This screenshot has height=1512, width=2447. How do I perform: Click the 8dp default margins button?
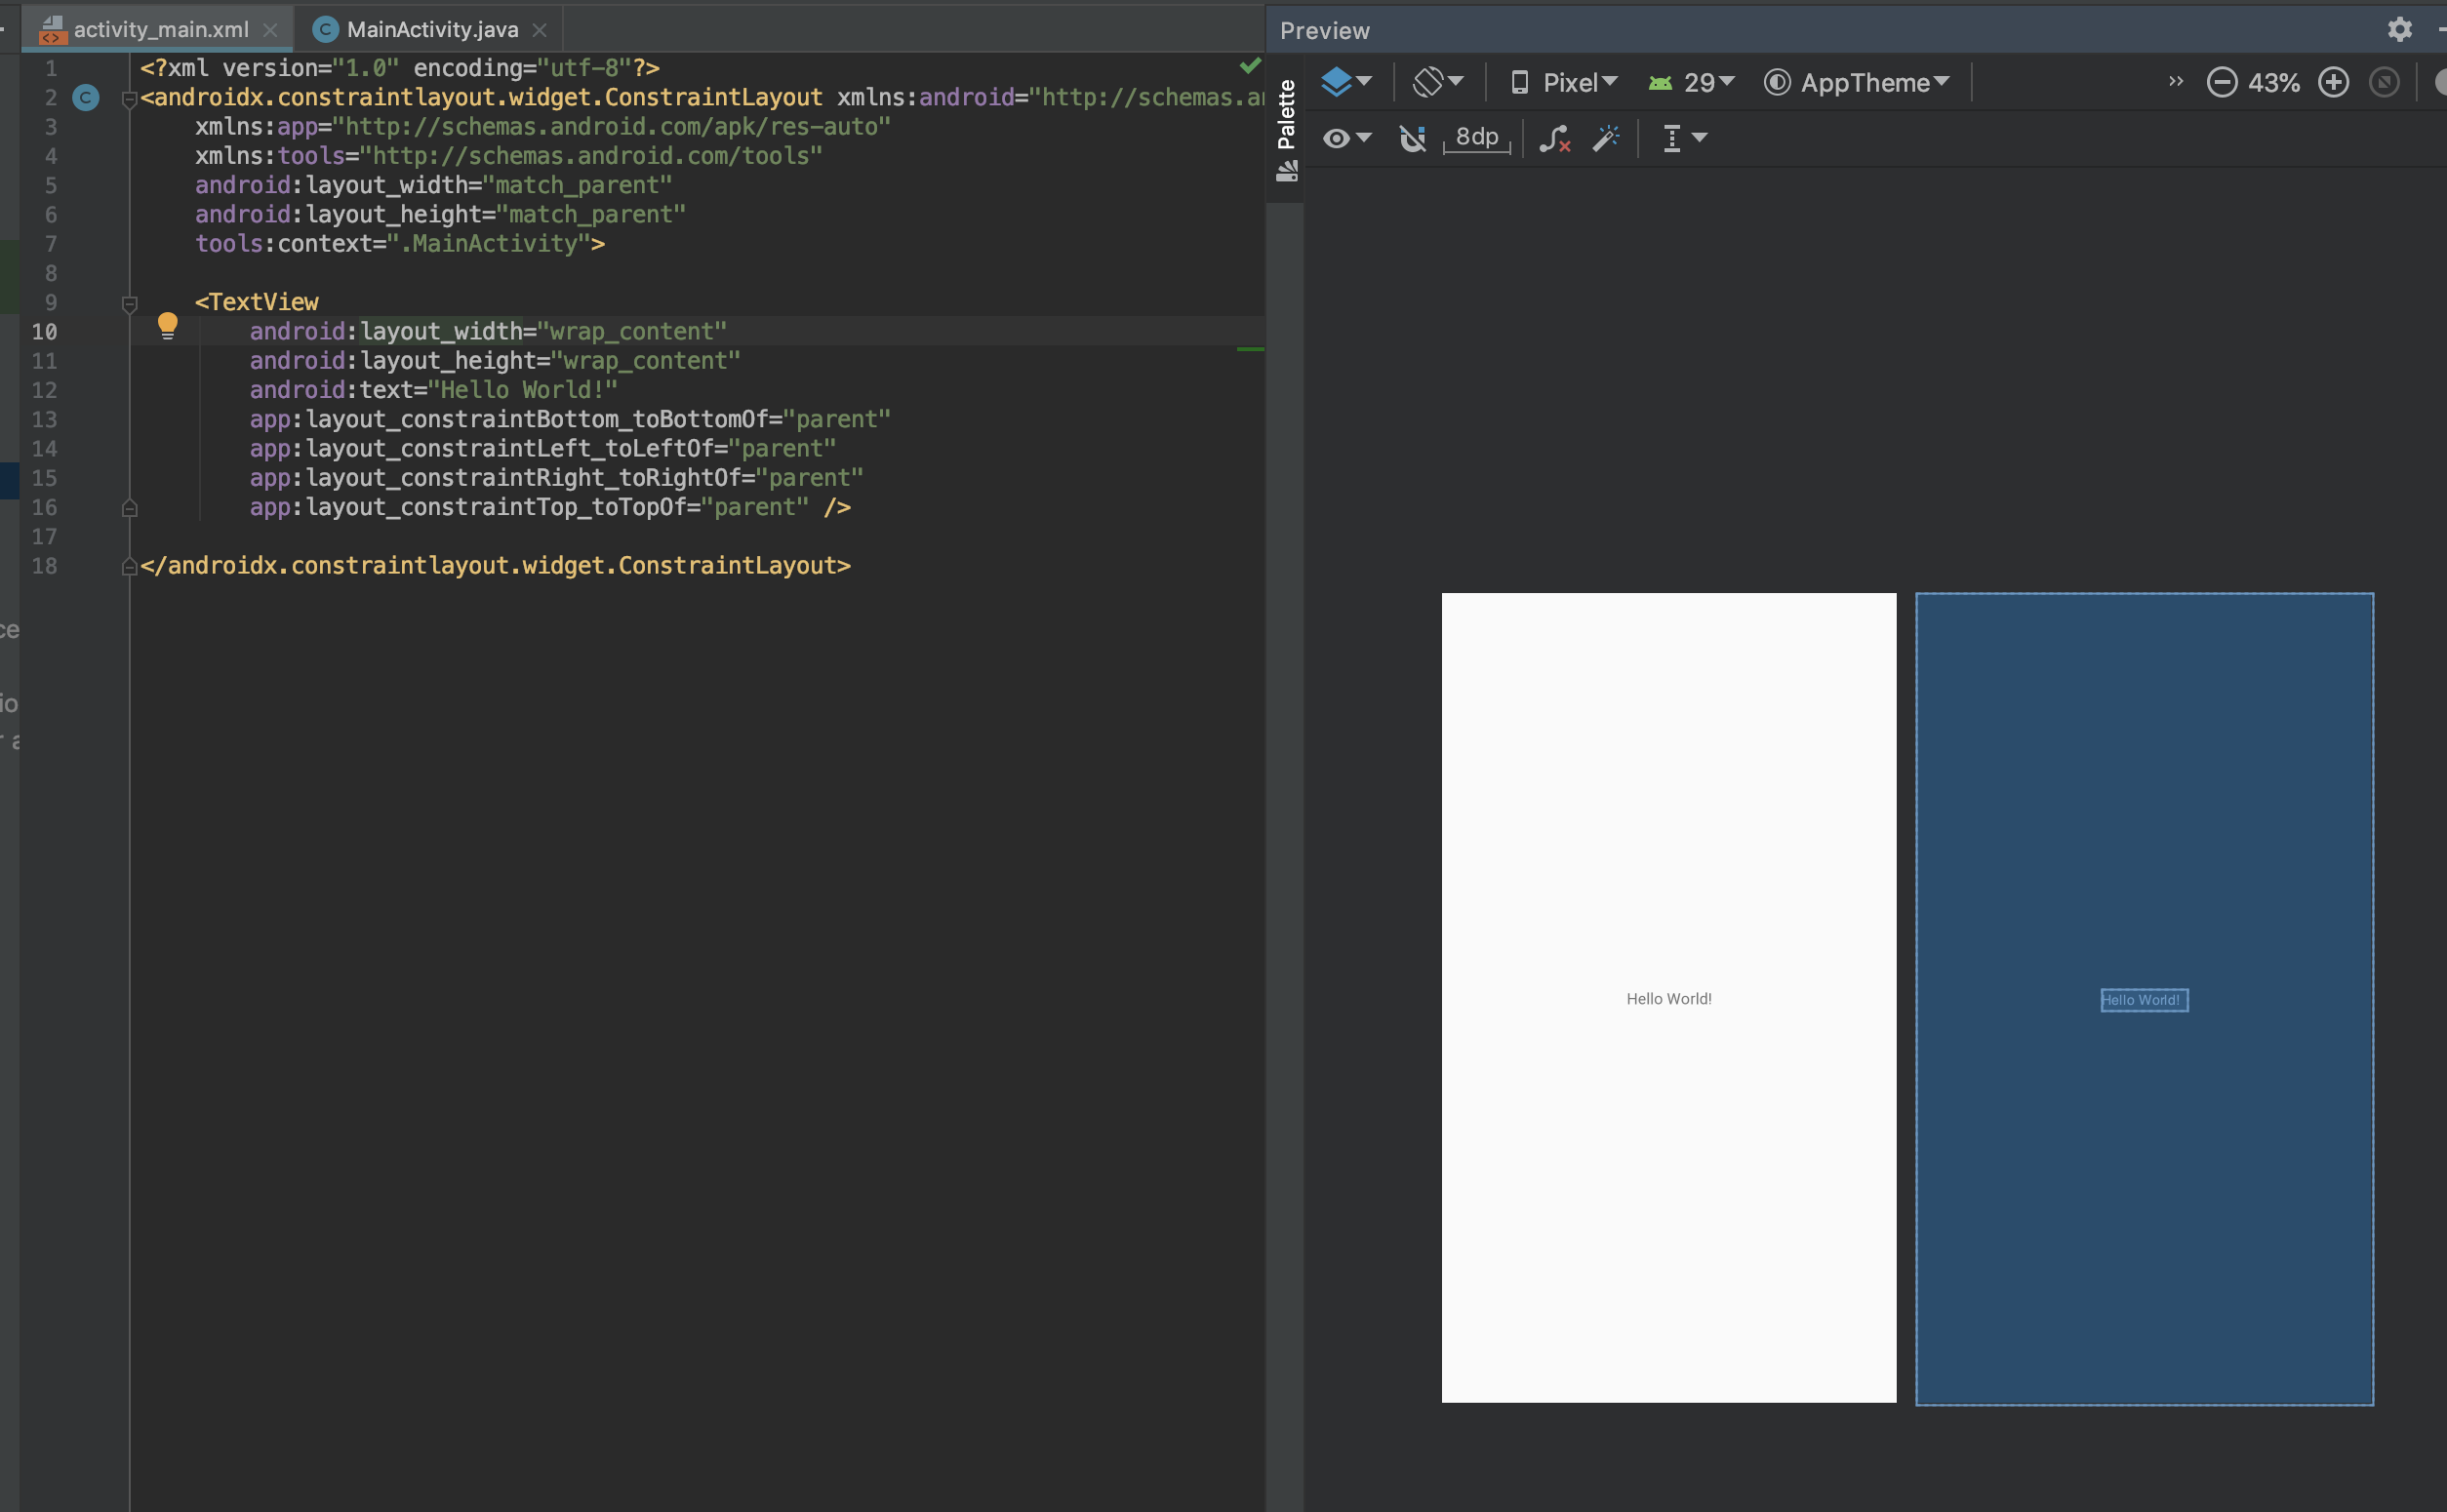point(1476,138)
